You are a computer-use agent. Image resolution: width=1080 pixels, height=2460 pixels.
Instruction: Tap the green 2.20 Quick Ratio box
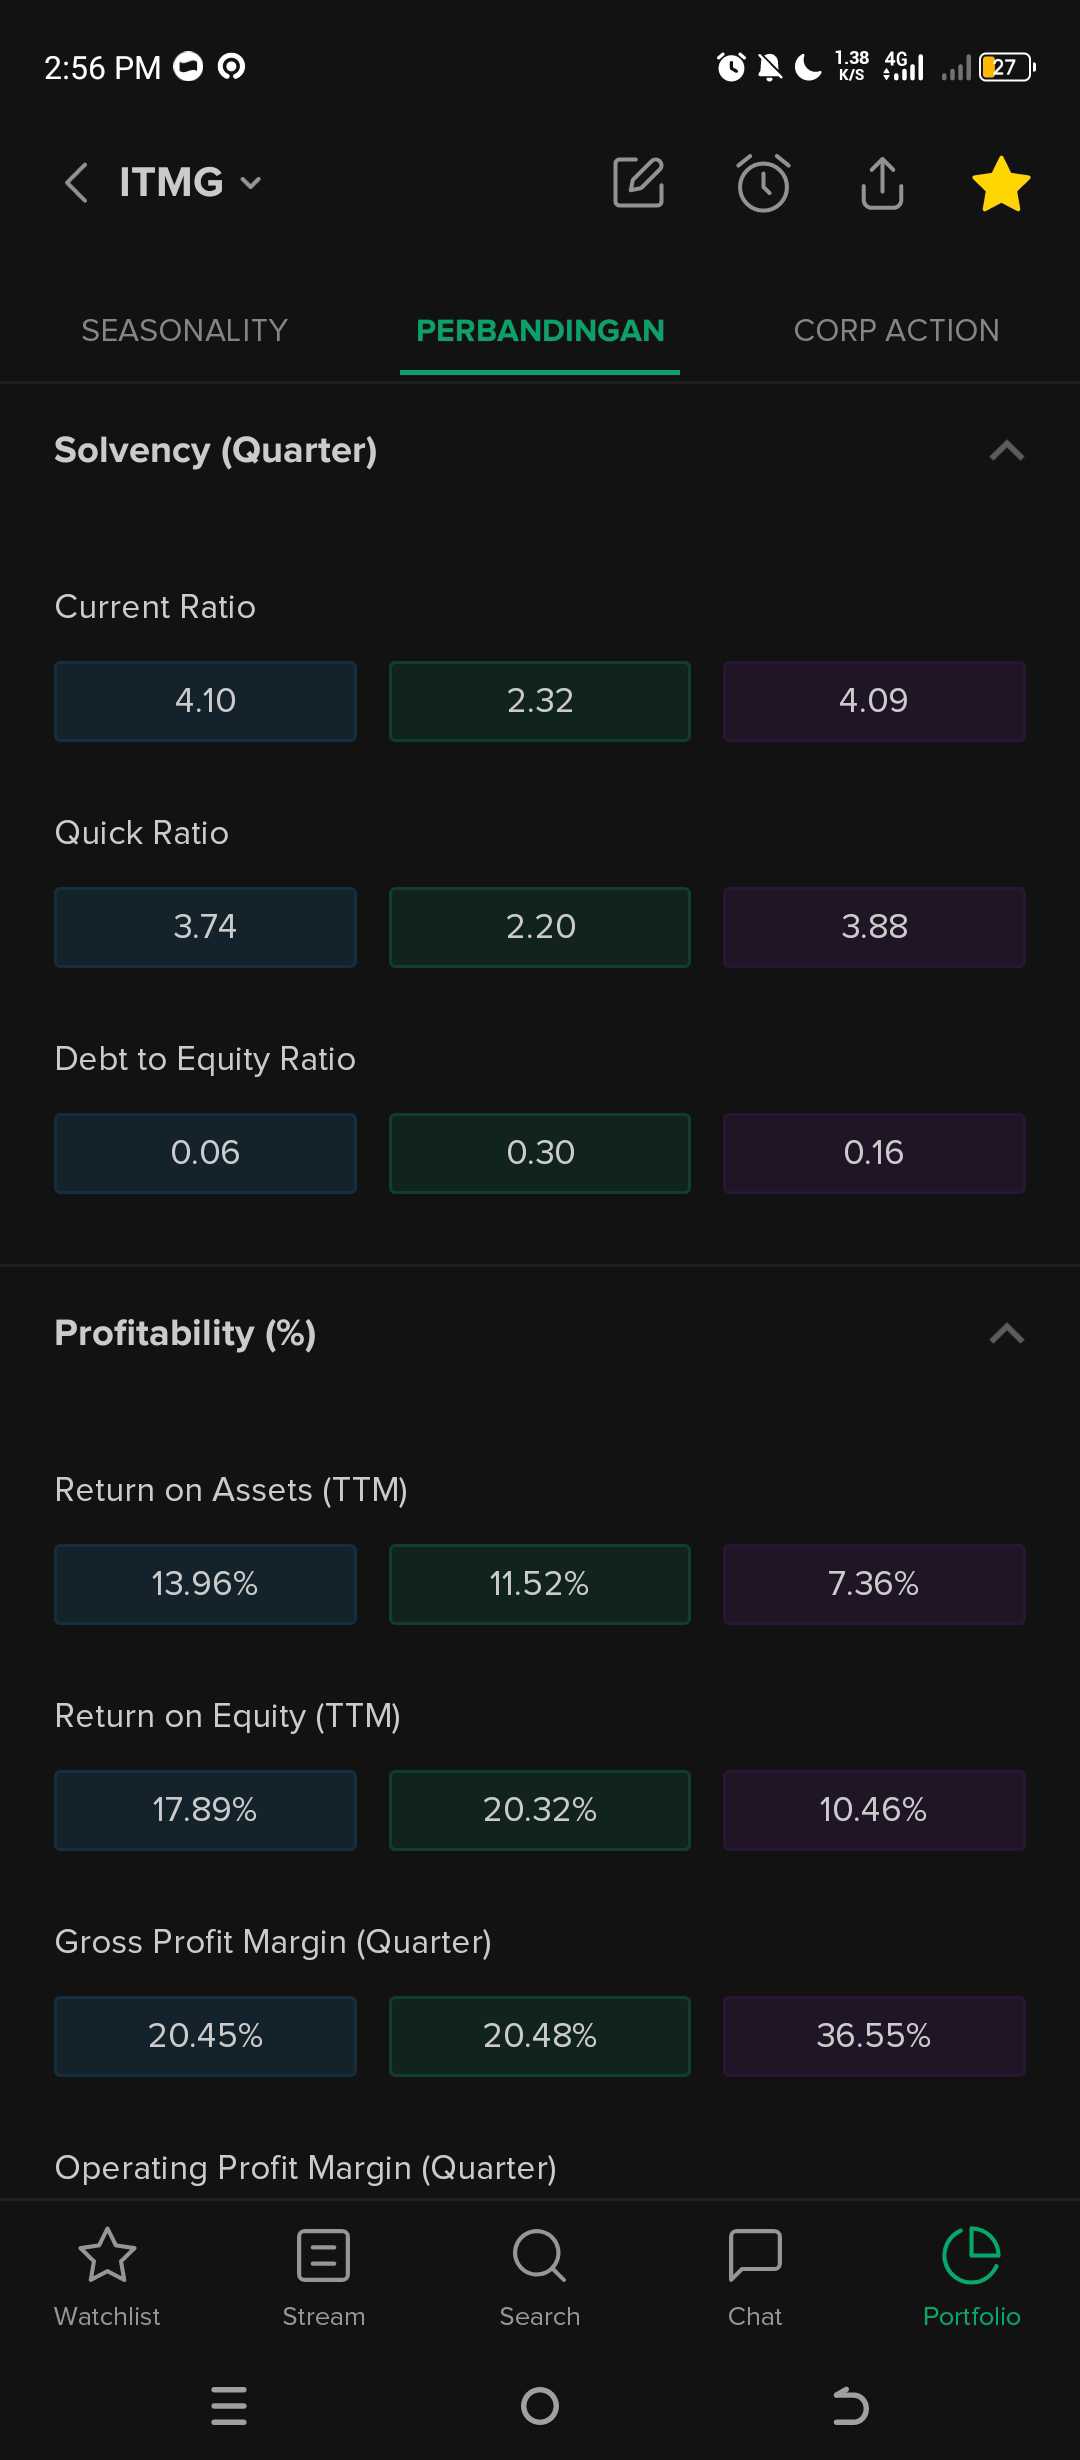coord(540,927)
